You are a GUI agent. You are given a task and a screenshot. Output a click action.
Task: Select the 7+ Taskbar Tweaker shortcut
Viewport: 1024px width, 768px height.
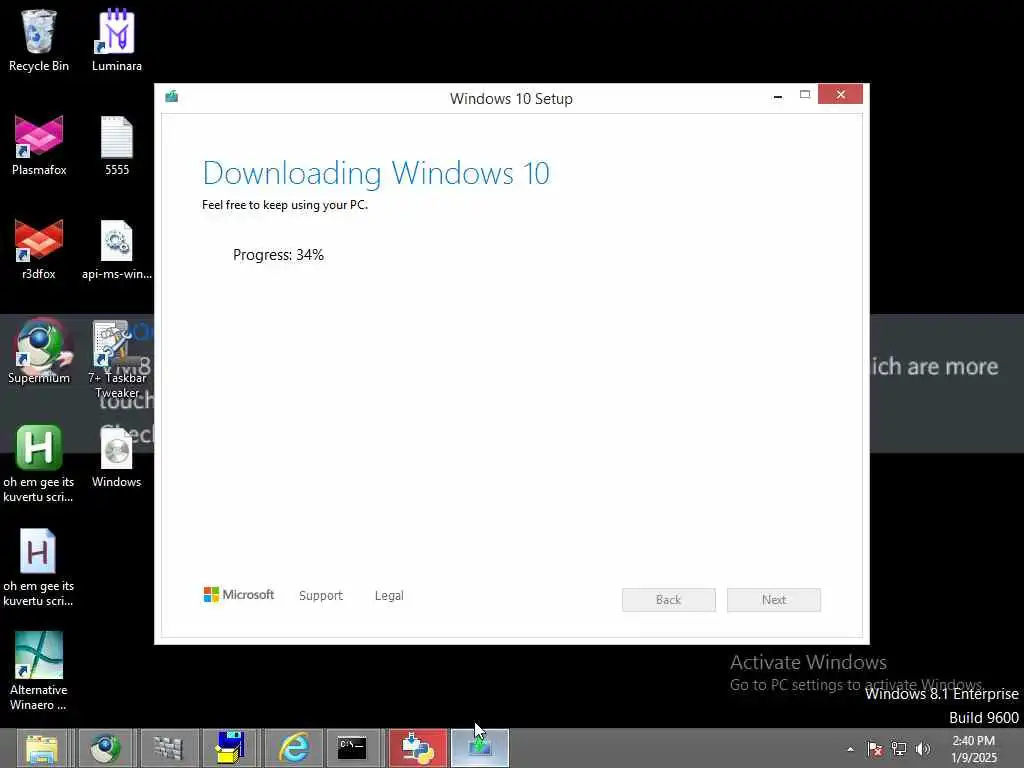[117, 359]
